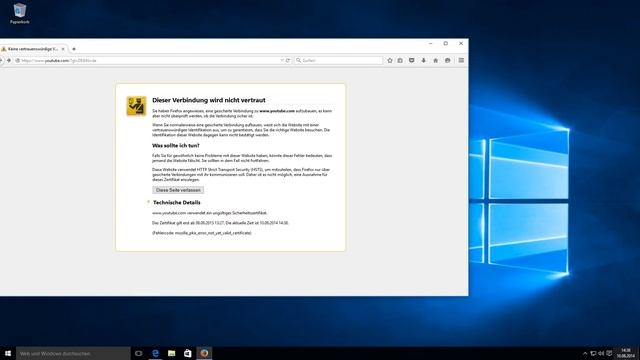Click the network tray icon
Image resolution: width=640 pixels, height=360 pixels.
(x=593, y=353)
